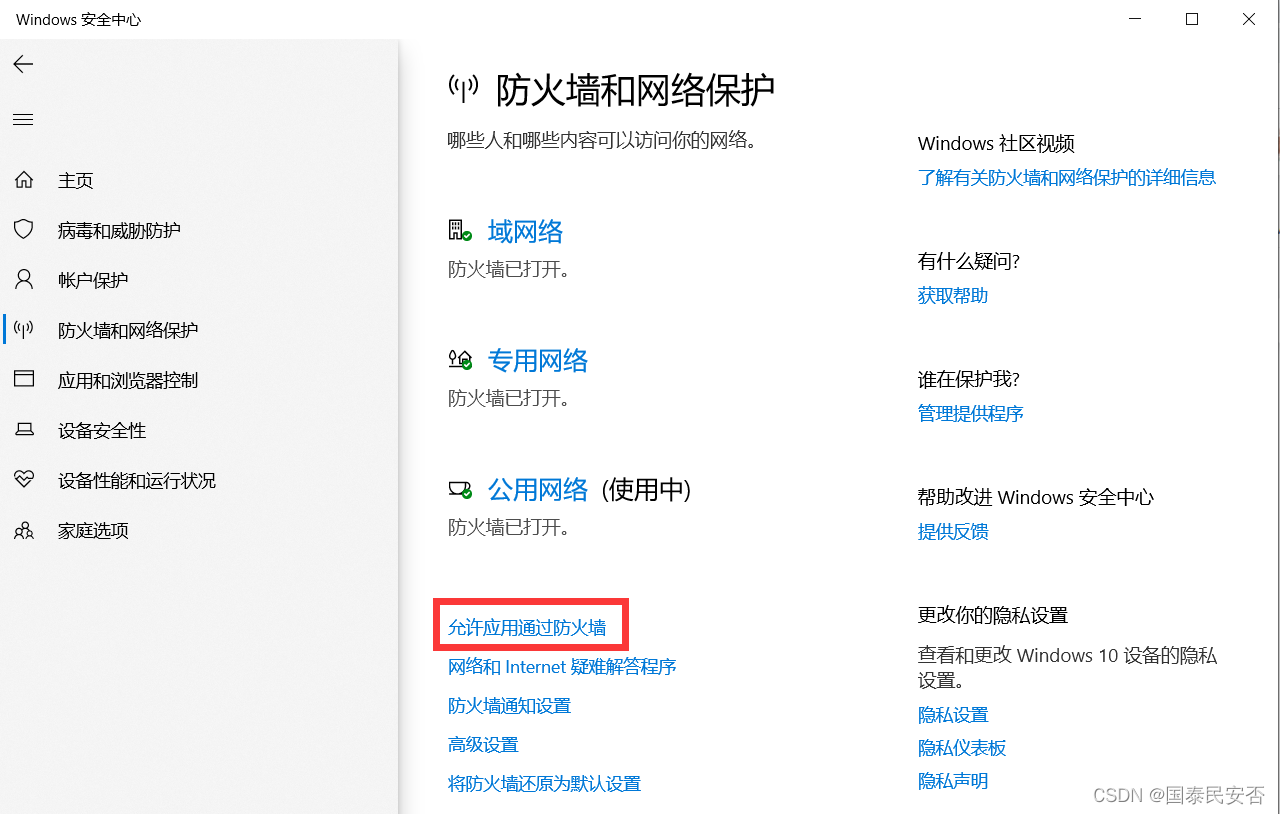The image size is (1280, 814).
Task: Close the Windows 安全中心 window
Action: pos(1250,19)
